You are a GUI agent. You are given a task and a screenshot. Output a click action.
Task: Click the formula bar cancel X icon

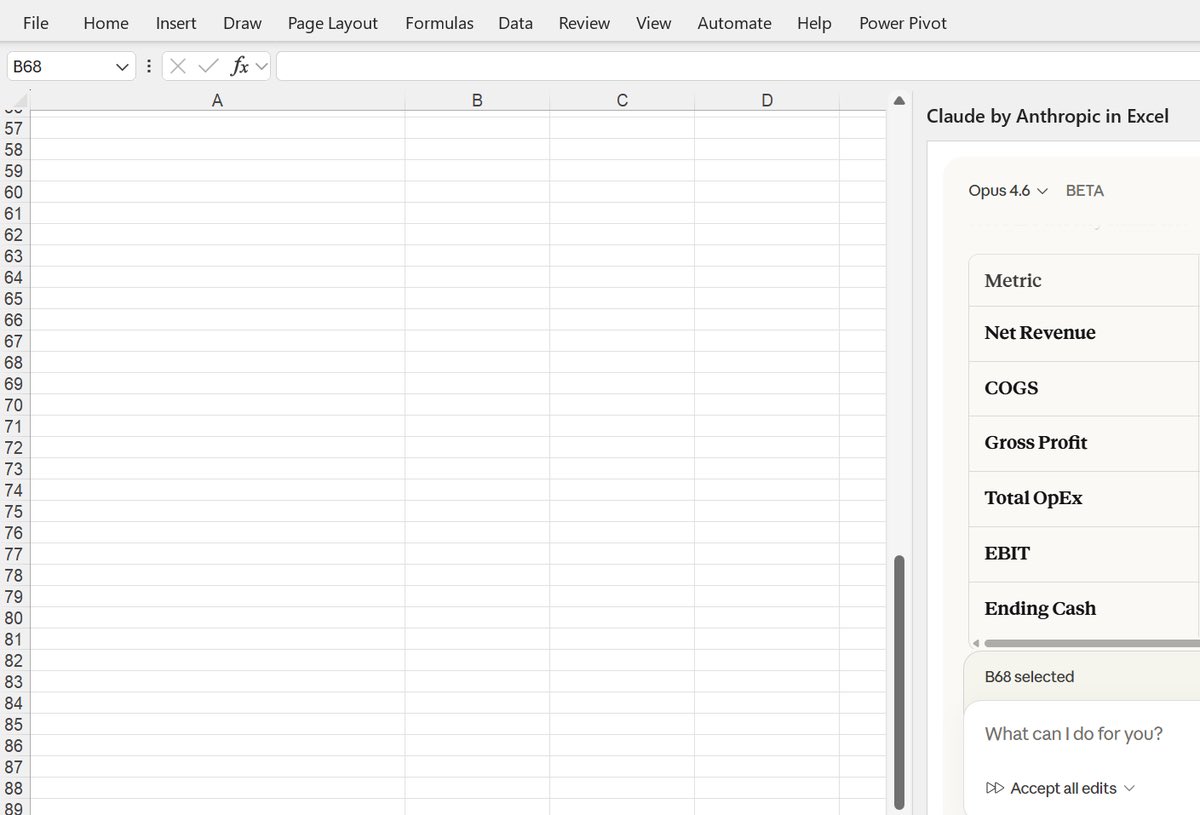click(178, 66)
